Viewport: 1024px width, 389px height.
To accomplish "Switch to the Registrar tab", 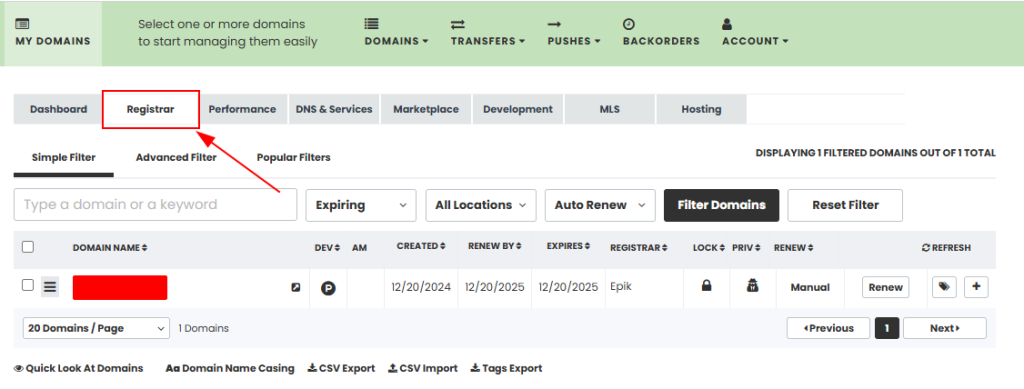I will 151,109.
